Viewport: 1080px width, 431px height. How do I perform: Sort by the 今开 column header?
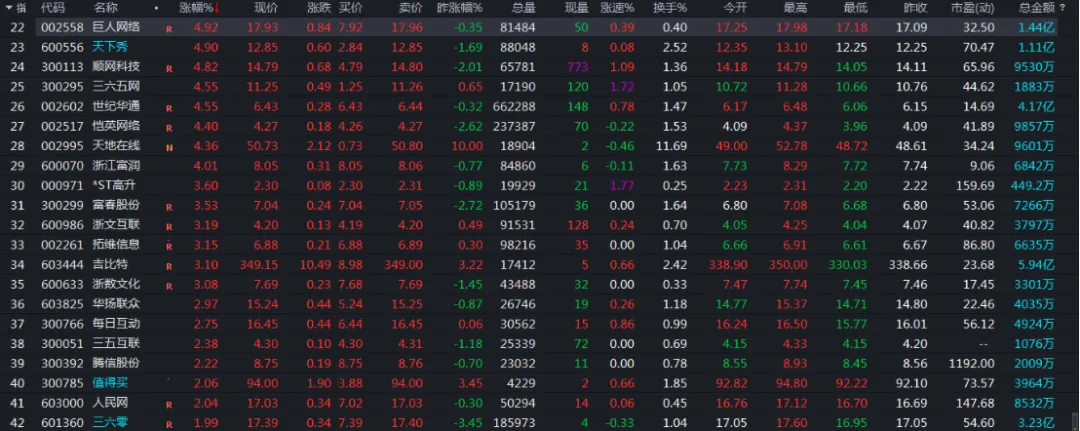tap(735, 8)
